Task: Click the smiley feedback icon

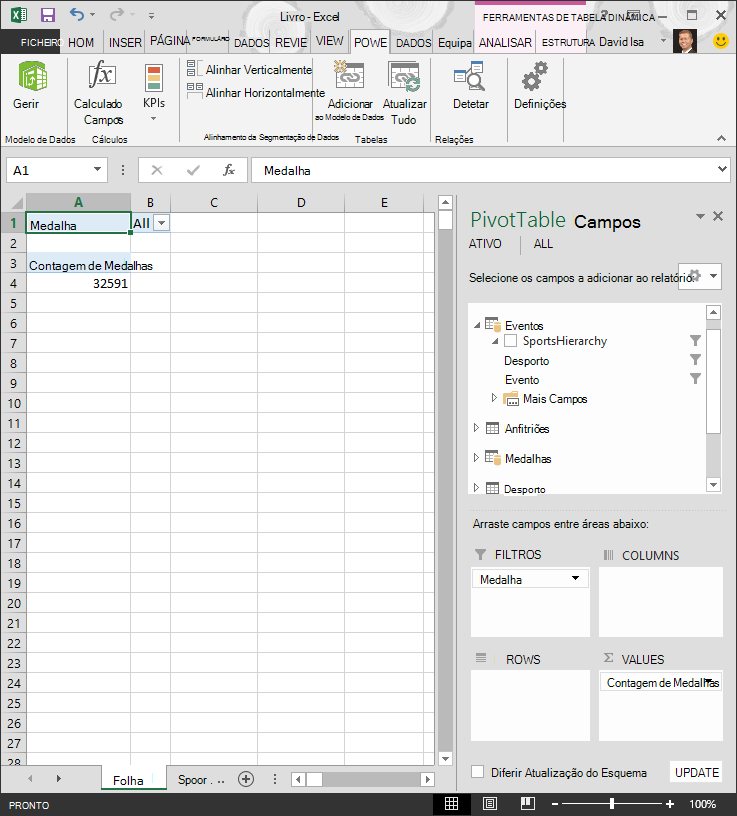Action: click(x=721, y=41)
